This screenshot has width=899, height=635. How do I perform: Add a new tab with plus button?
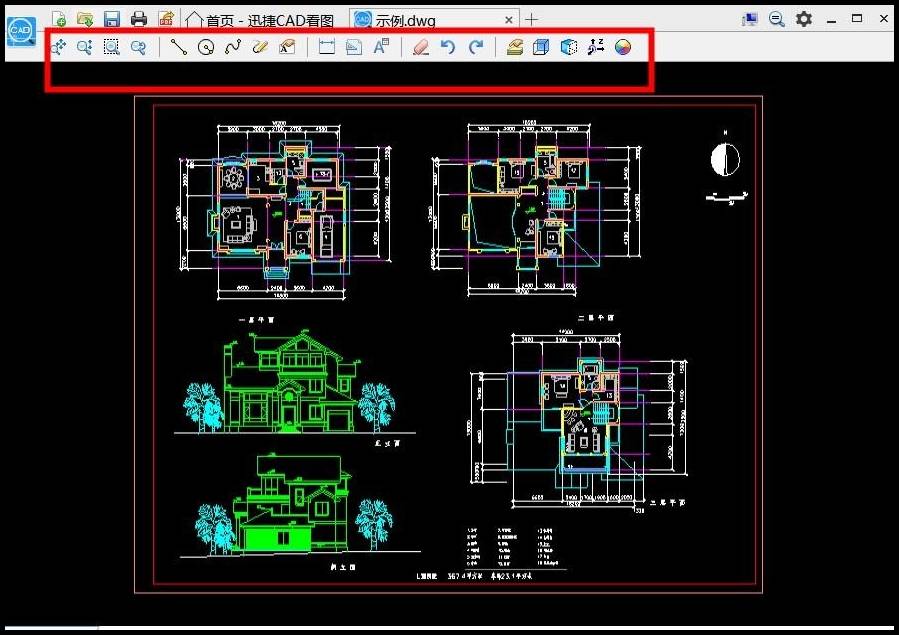click(532, 19)
